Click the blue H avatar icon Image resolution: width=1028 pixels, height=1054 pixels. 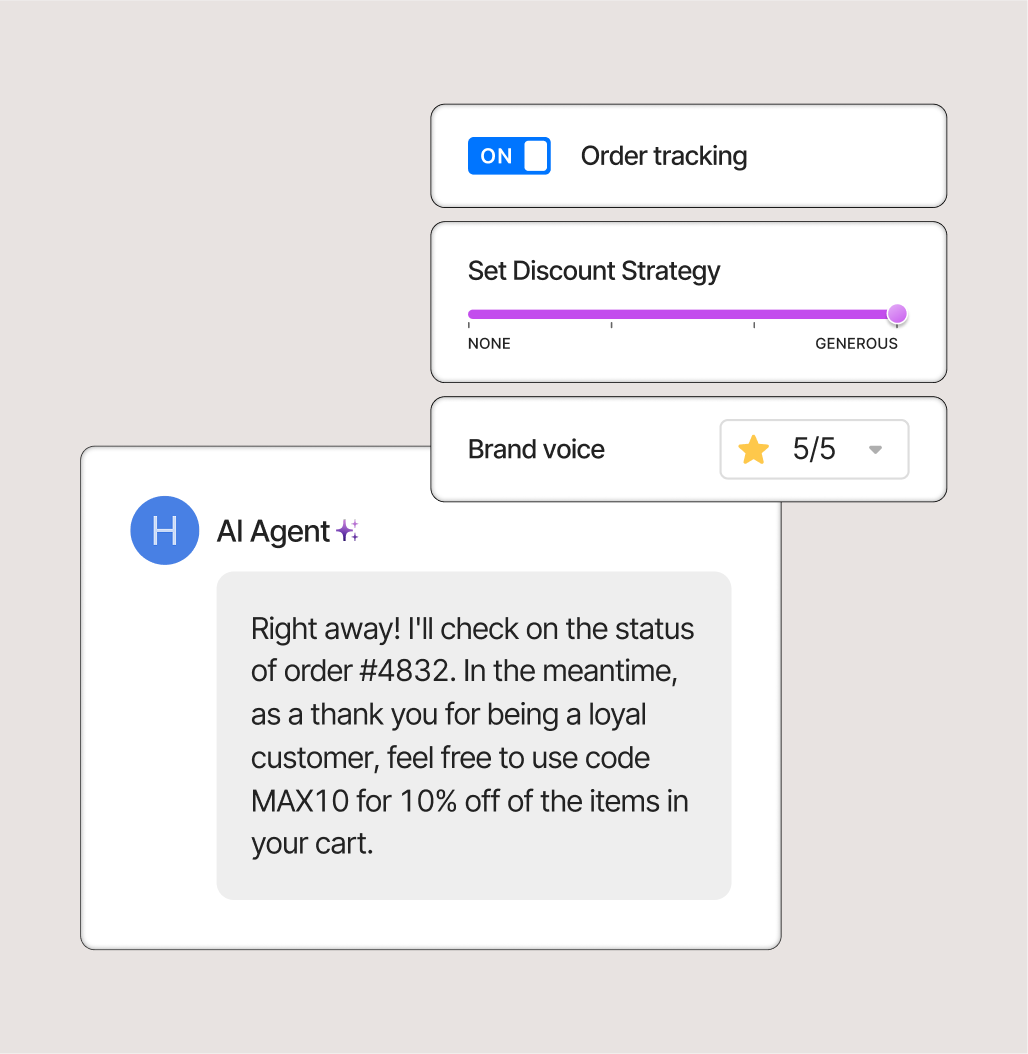(x=165, y=530)
